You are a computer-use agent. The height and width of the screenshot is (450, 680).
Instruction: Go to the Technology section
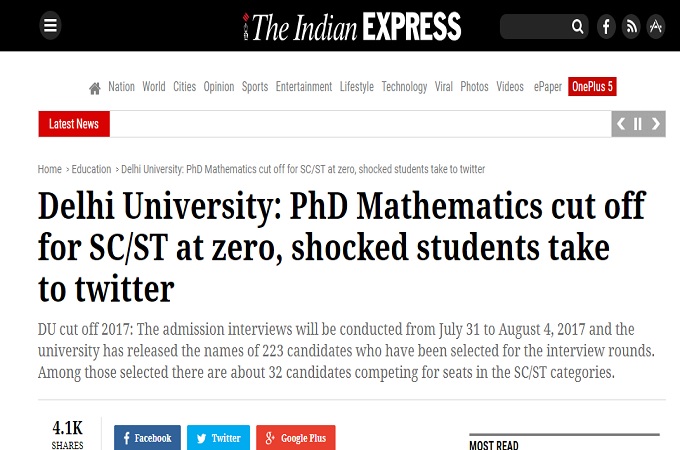[404, 87]
